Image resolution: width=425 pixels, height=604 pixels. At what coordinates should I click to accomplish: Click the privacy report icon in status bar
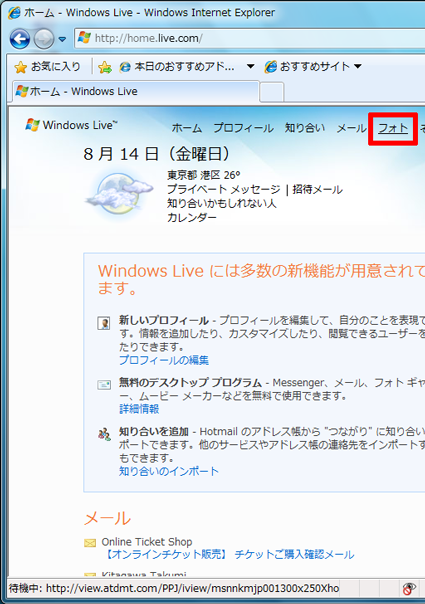coord(409,589)
